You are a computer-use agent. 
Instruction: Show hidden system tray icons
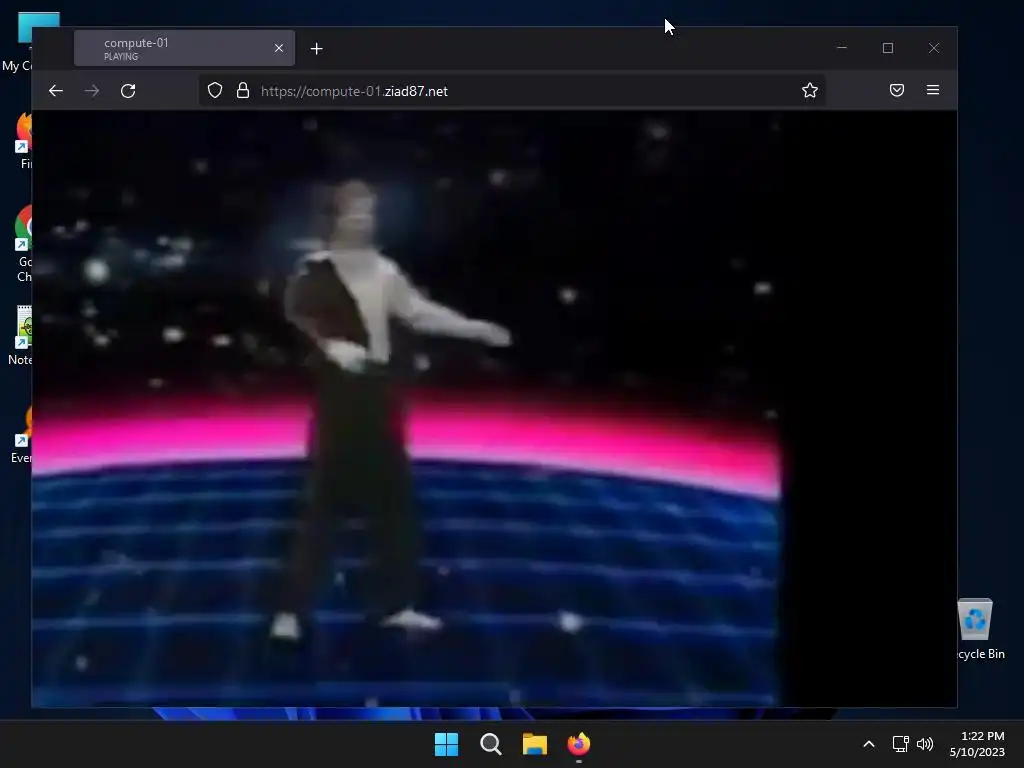[869, 744]
